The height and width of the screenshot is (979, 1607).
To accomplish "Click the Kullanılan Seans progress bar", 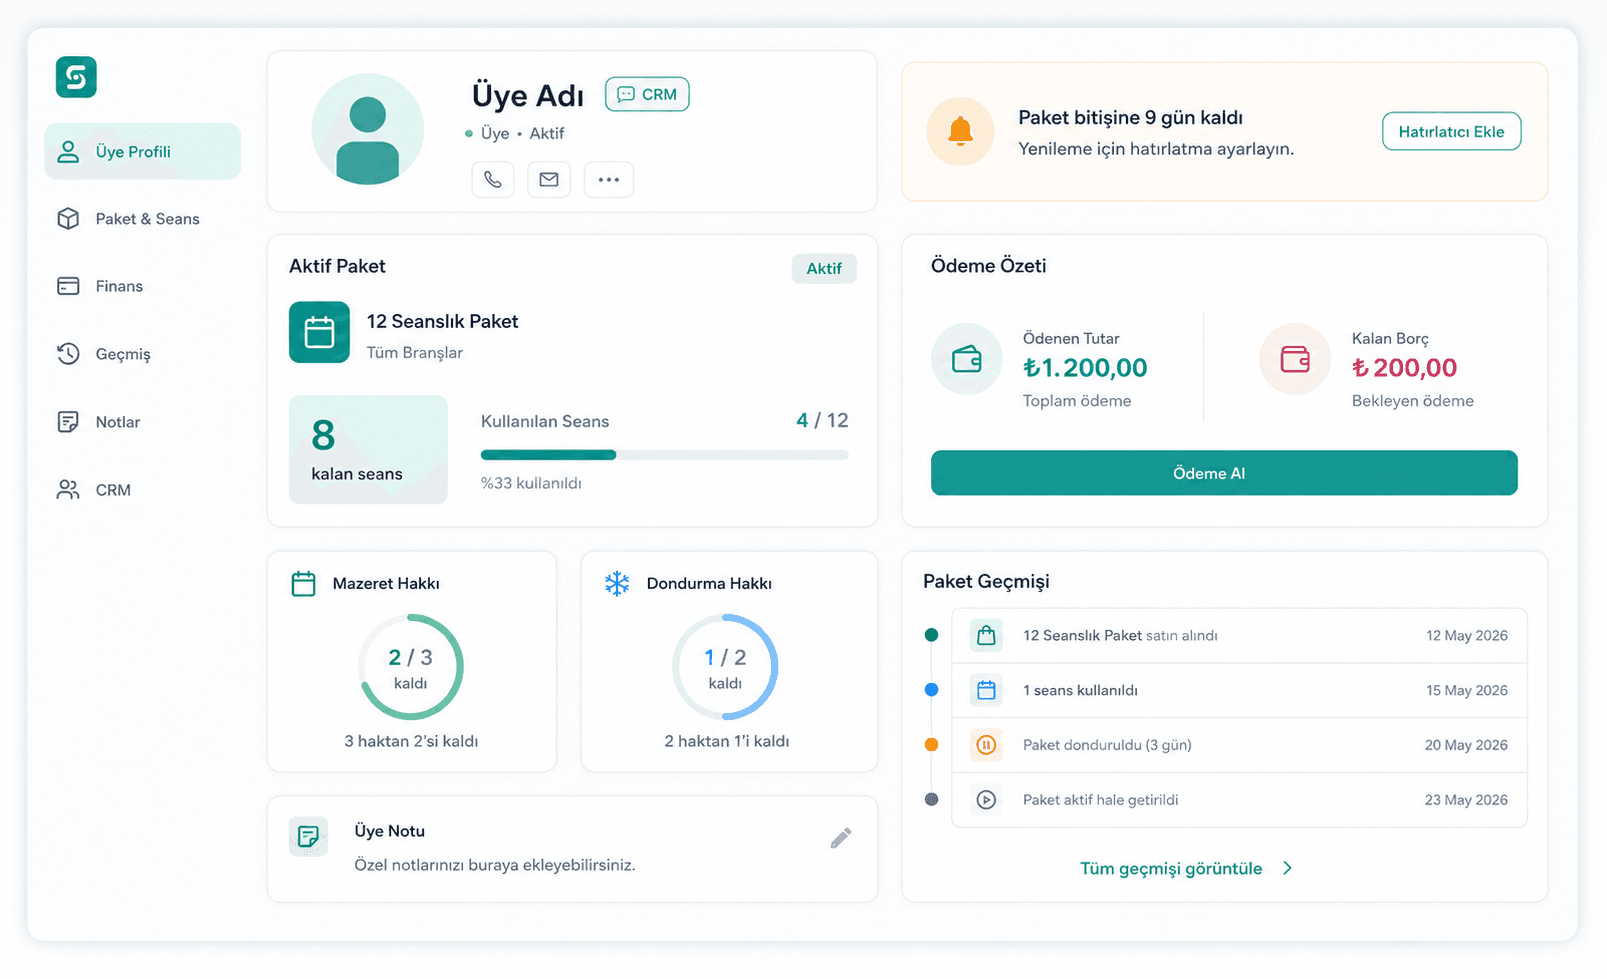I will pyautogui.click(x=664, y=455).
